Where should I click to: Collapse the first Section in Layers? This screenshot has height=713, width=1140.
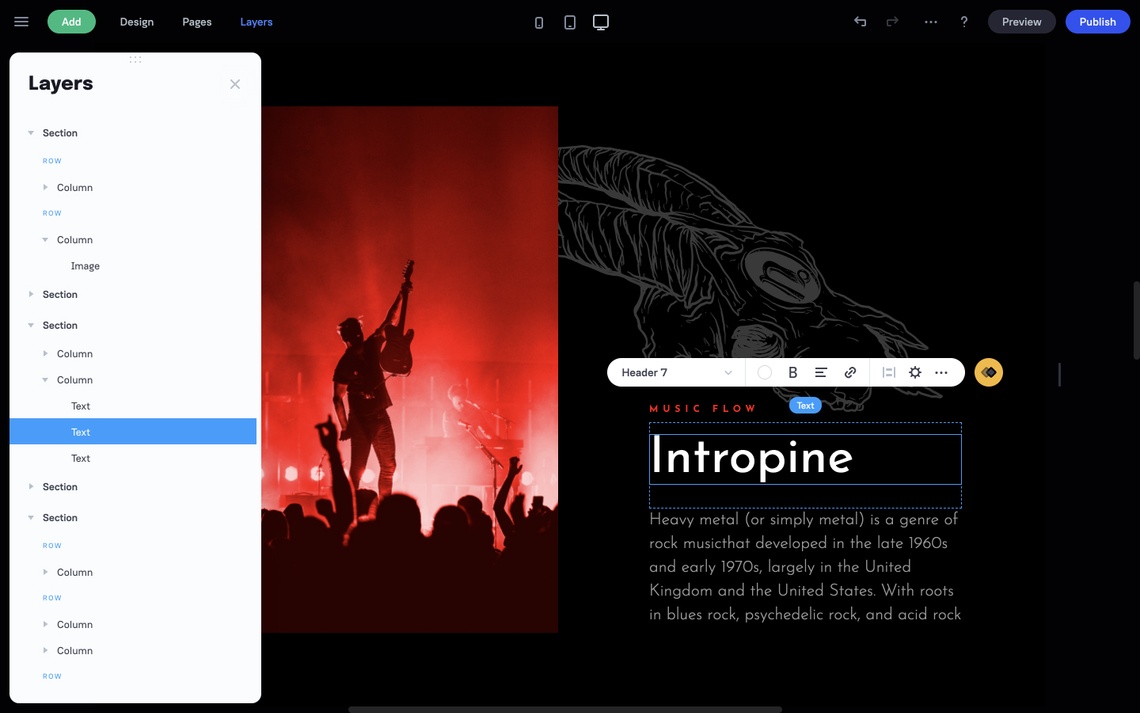31,133
